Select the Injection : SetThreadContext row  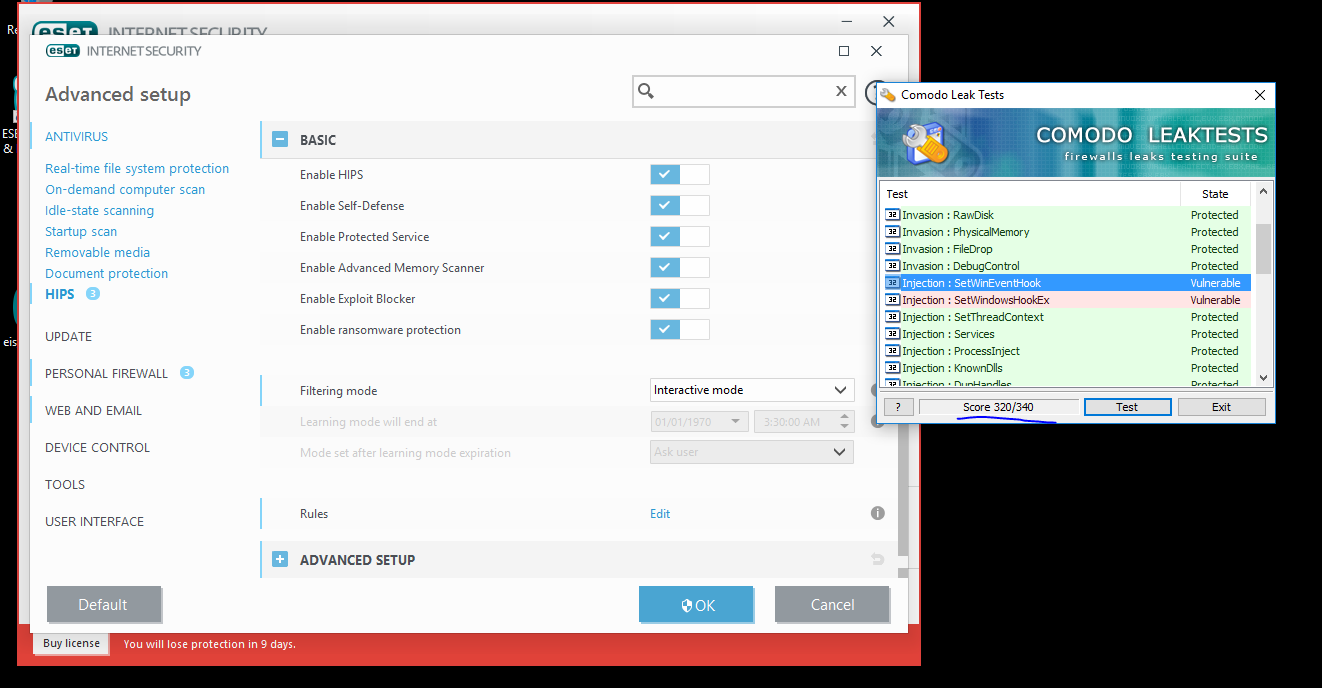point(1066,317)
